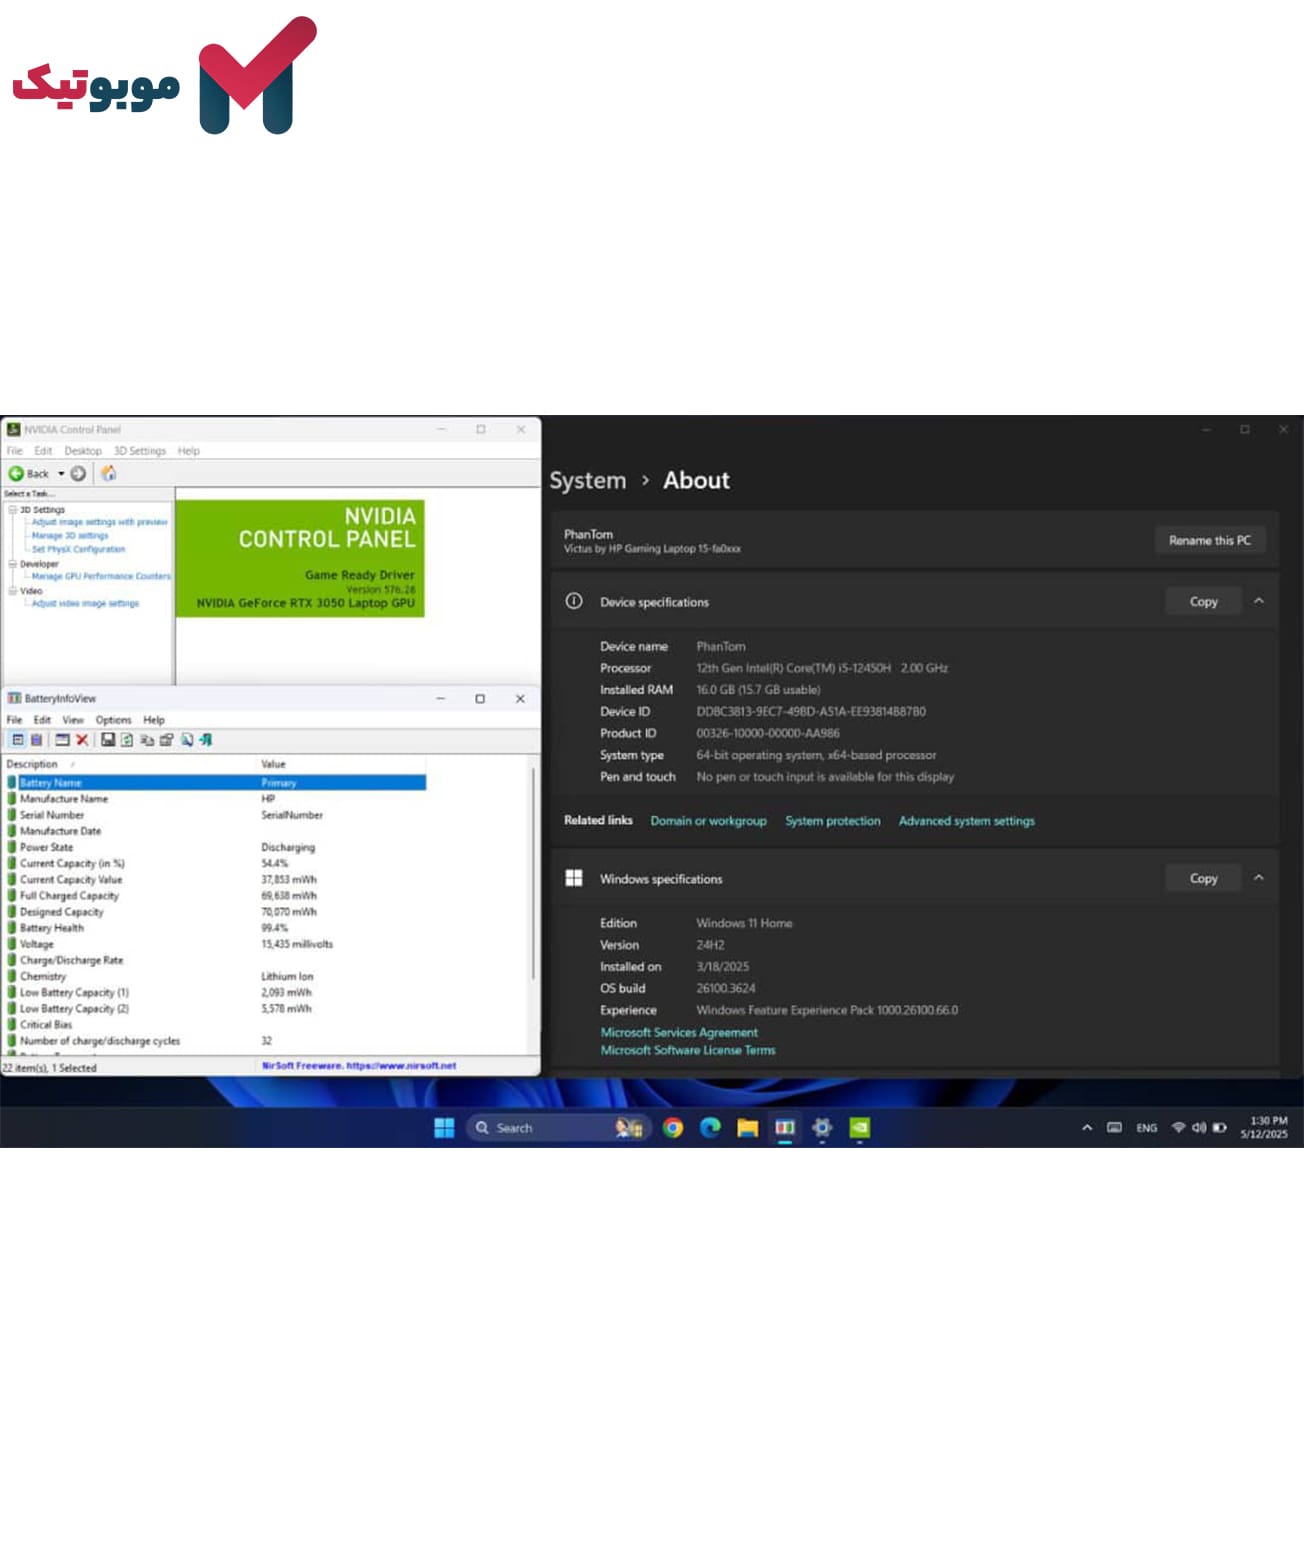Click the taskbar Search box
The width and height of the screenshot is (1304, 1563).
click(558, 1128)
